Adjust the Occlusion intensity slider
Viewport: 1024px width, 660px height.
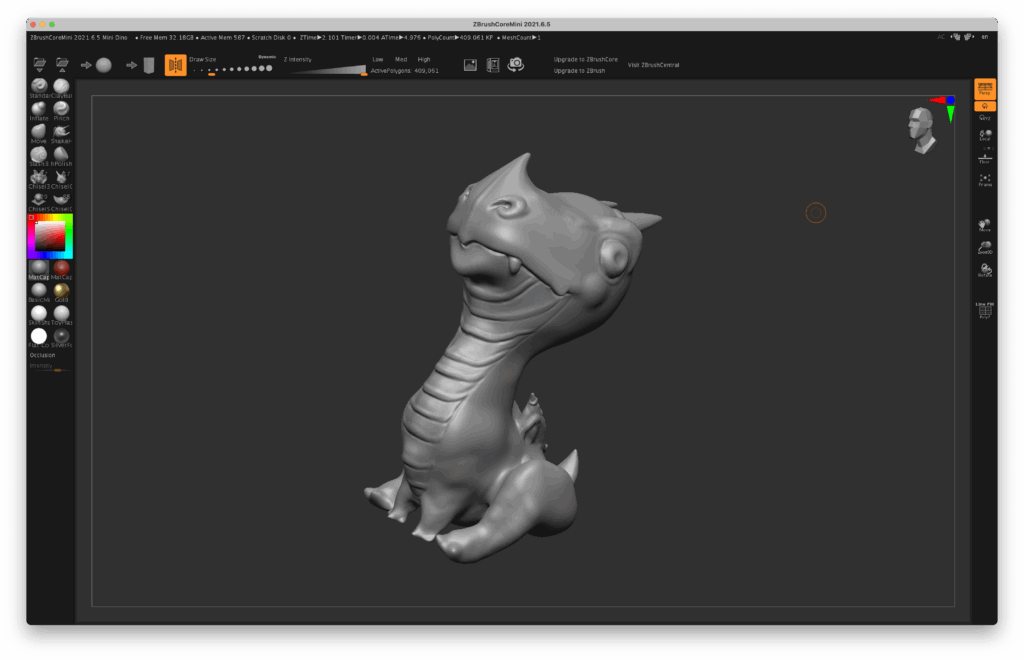(x=50, y=368)
